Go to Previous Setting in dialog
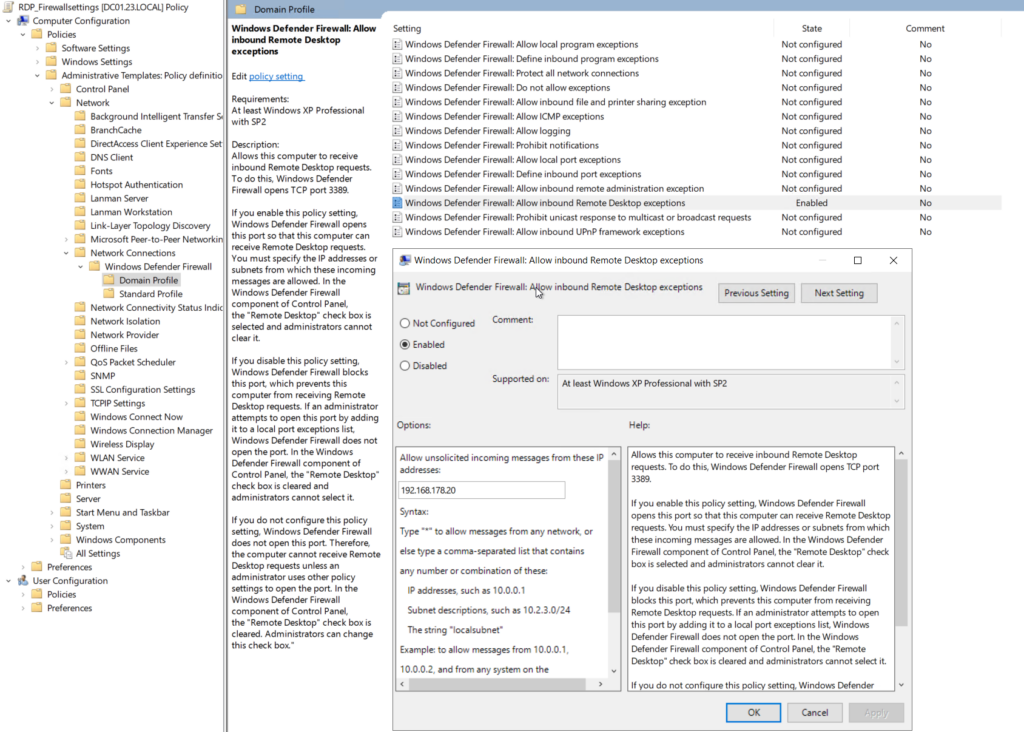 click(x=756, y=293)
